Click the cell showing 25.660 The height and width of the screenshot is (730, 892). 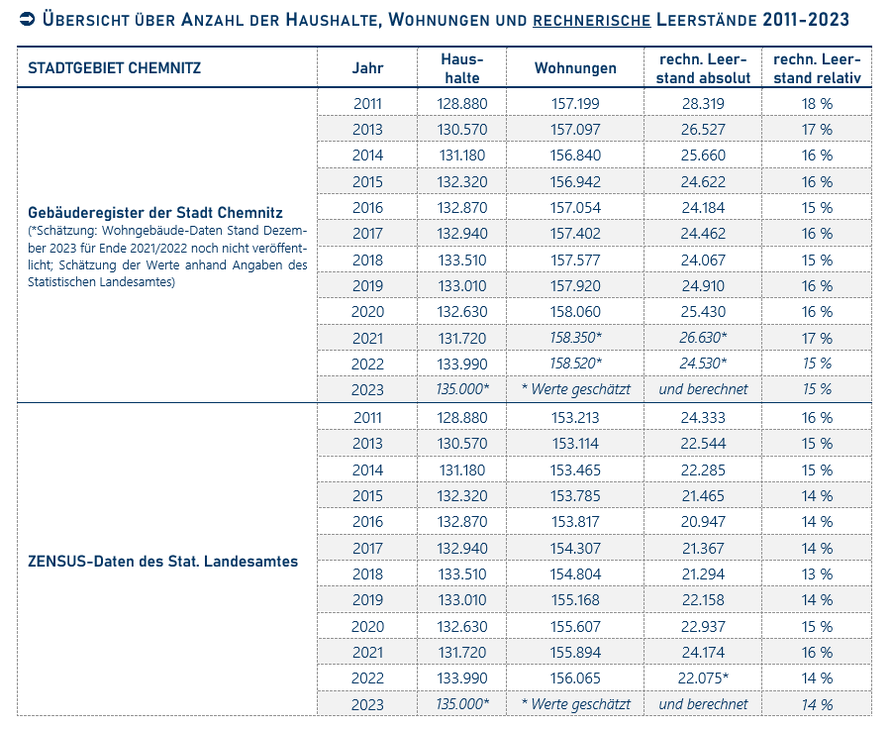[703, 155]
